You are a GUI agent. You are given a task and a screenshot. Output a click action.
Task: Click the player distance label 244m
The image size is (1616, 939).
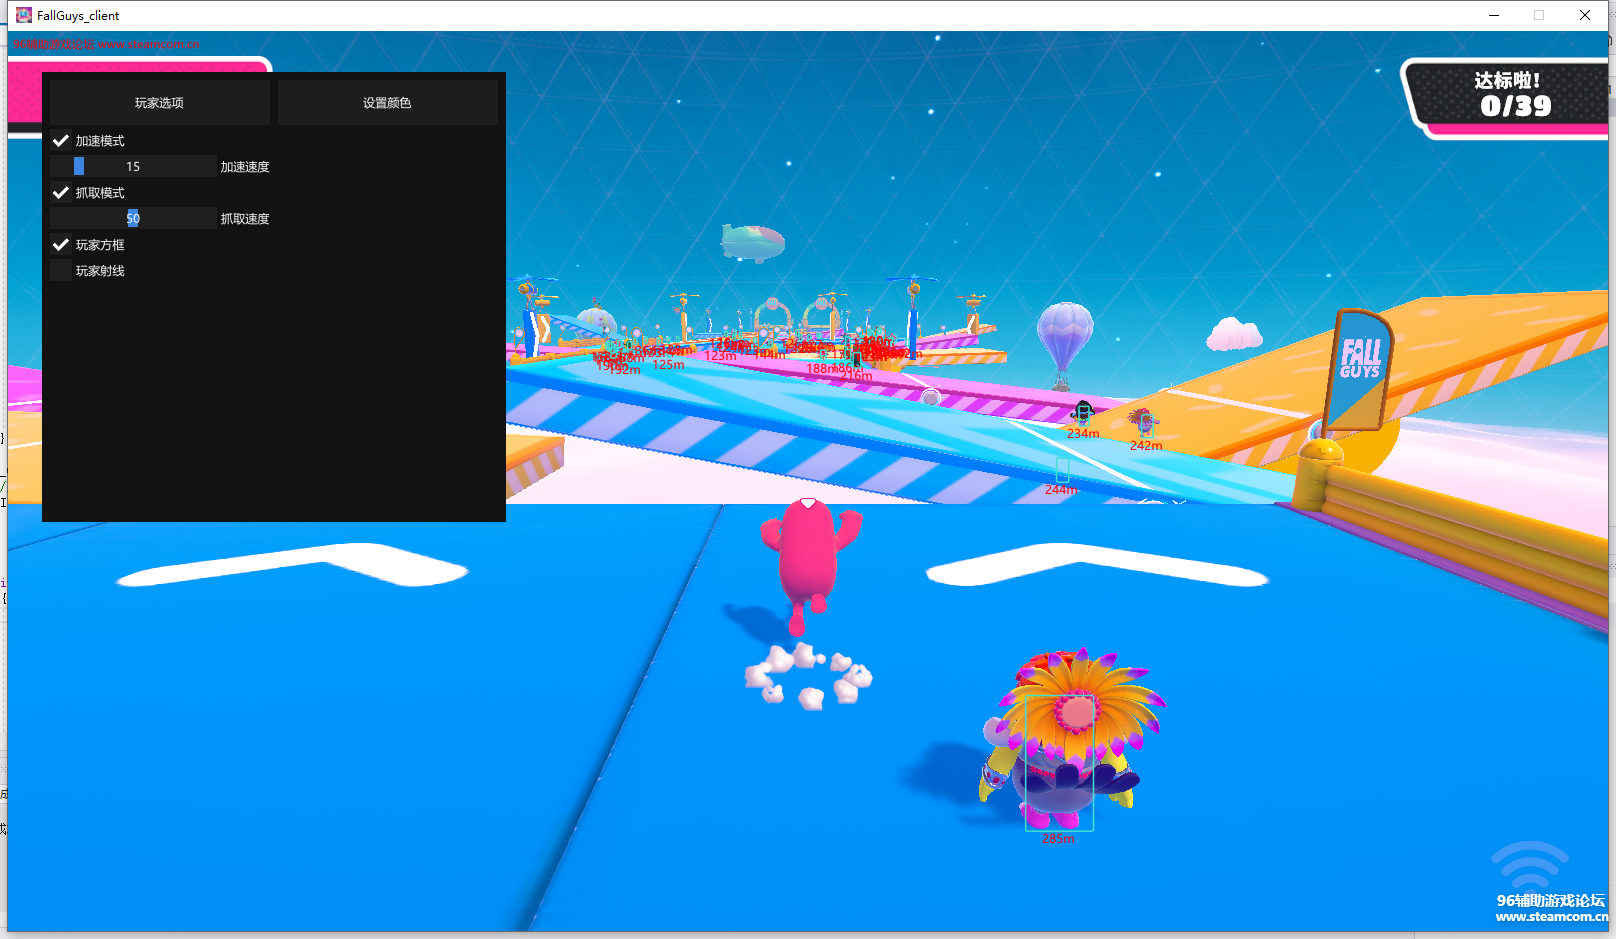pyautogui.click(x=1061, y=490)
